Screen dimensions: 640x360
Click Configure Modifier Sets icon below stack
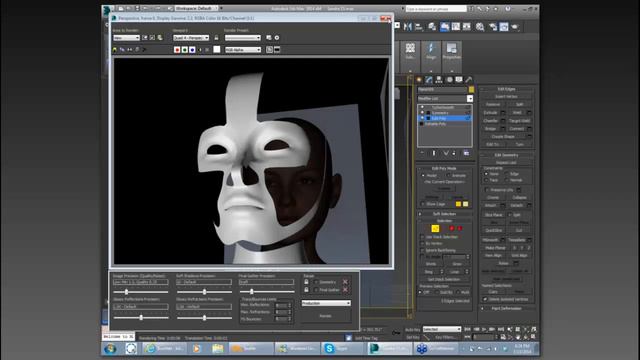point(466,153)
